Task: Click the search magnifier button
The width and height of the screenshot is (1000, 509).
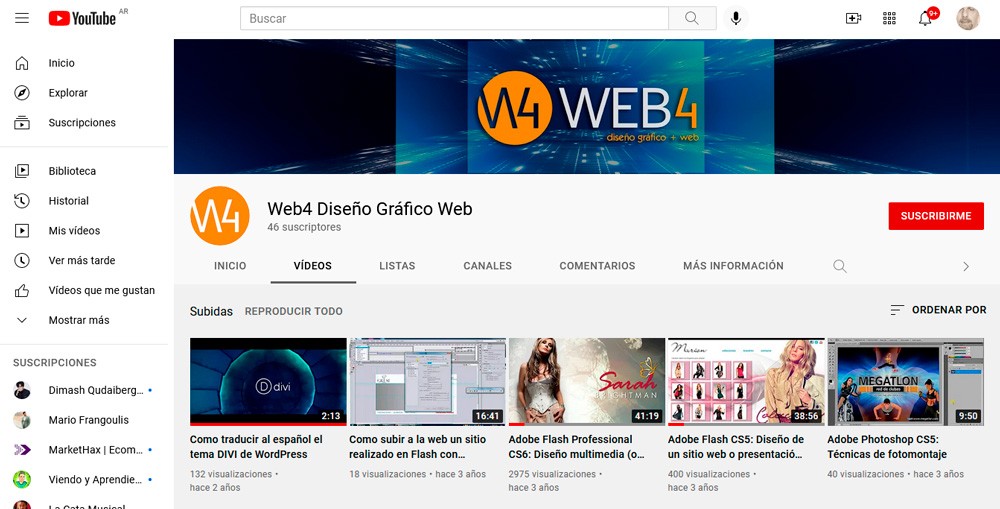Action: point(692,18)
